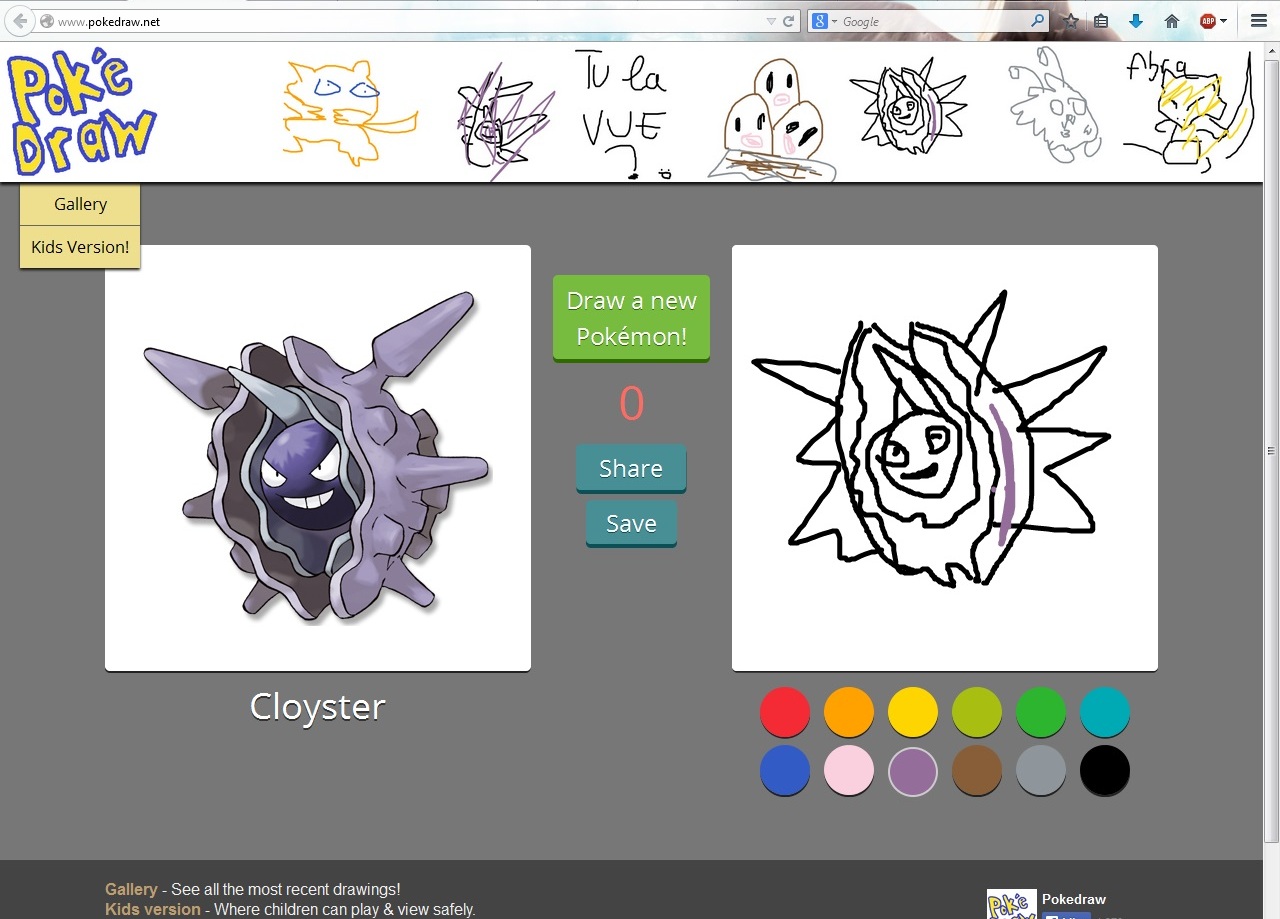Click the Share button
This screenshot has width=1280, height=919.
pyautogui.click(x=631, y=469)
